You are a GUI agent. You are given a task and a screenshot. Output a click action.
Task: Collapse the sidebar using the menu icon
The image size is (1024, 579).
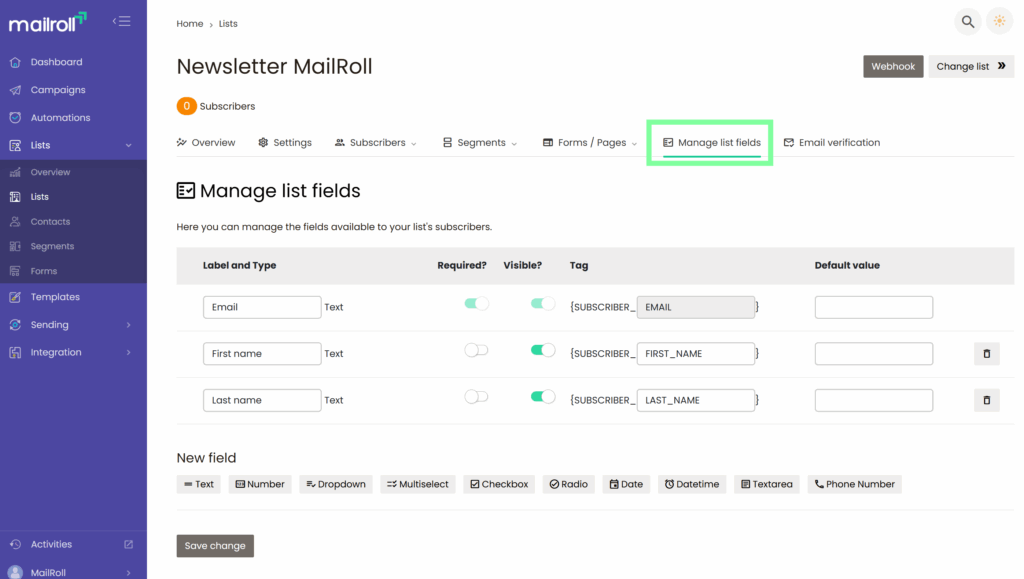click(x=121, y=21)
